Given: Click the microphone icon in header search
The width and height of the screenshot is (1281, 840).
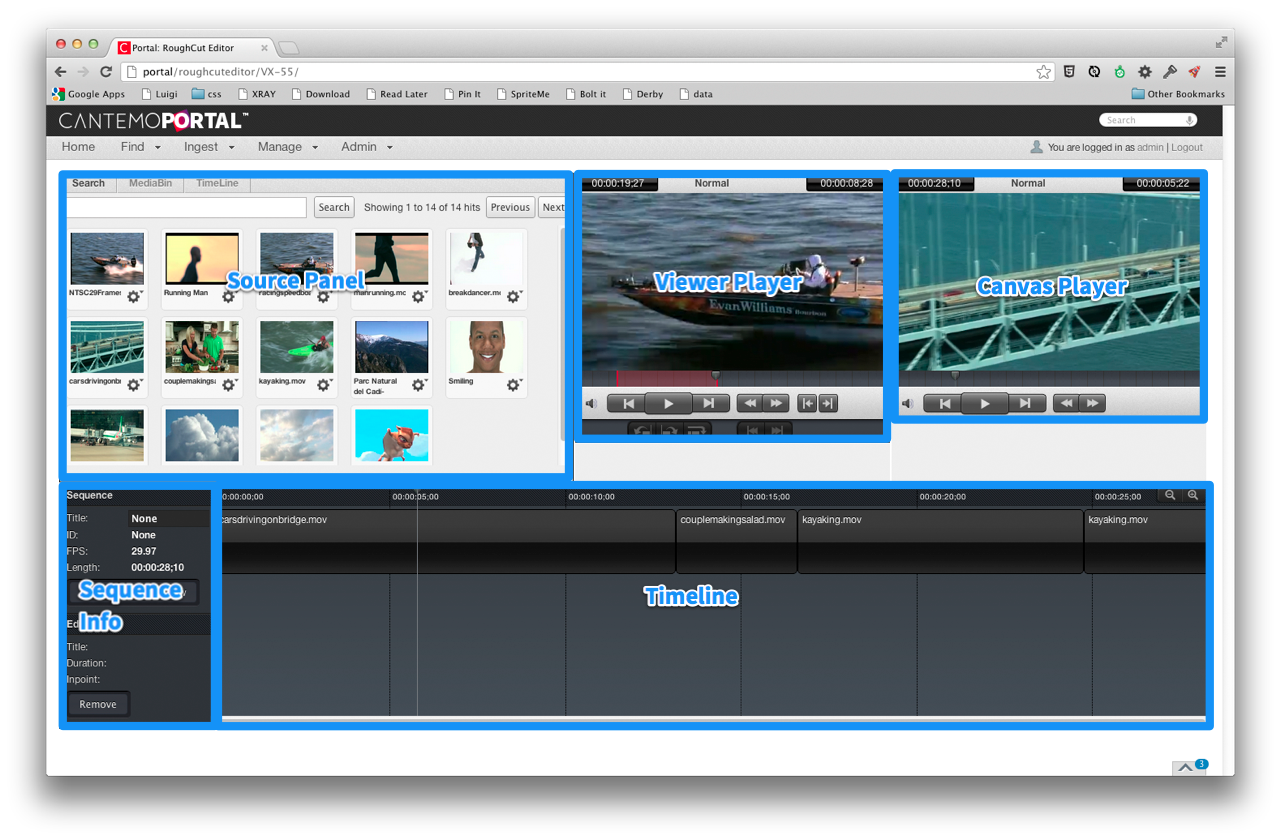Looking at the screenshot, I should (x=1189, y=120).
